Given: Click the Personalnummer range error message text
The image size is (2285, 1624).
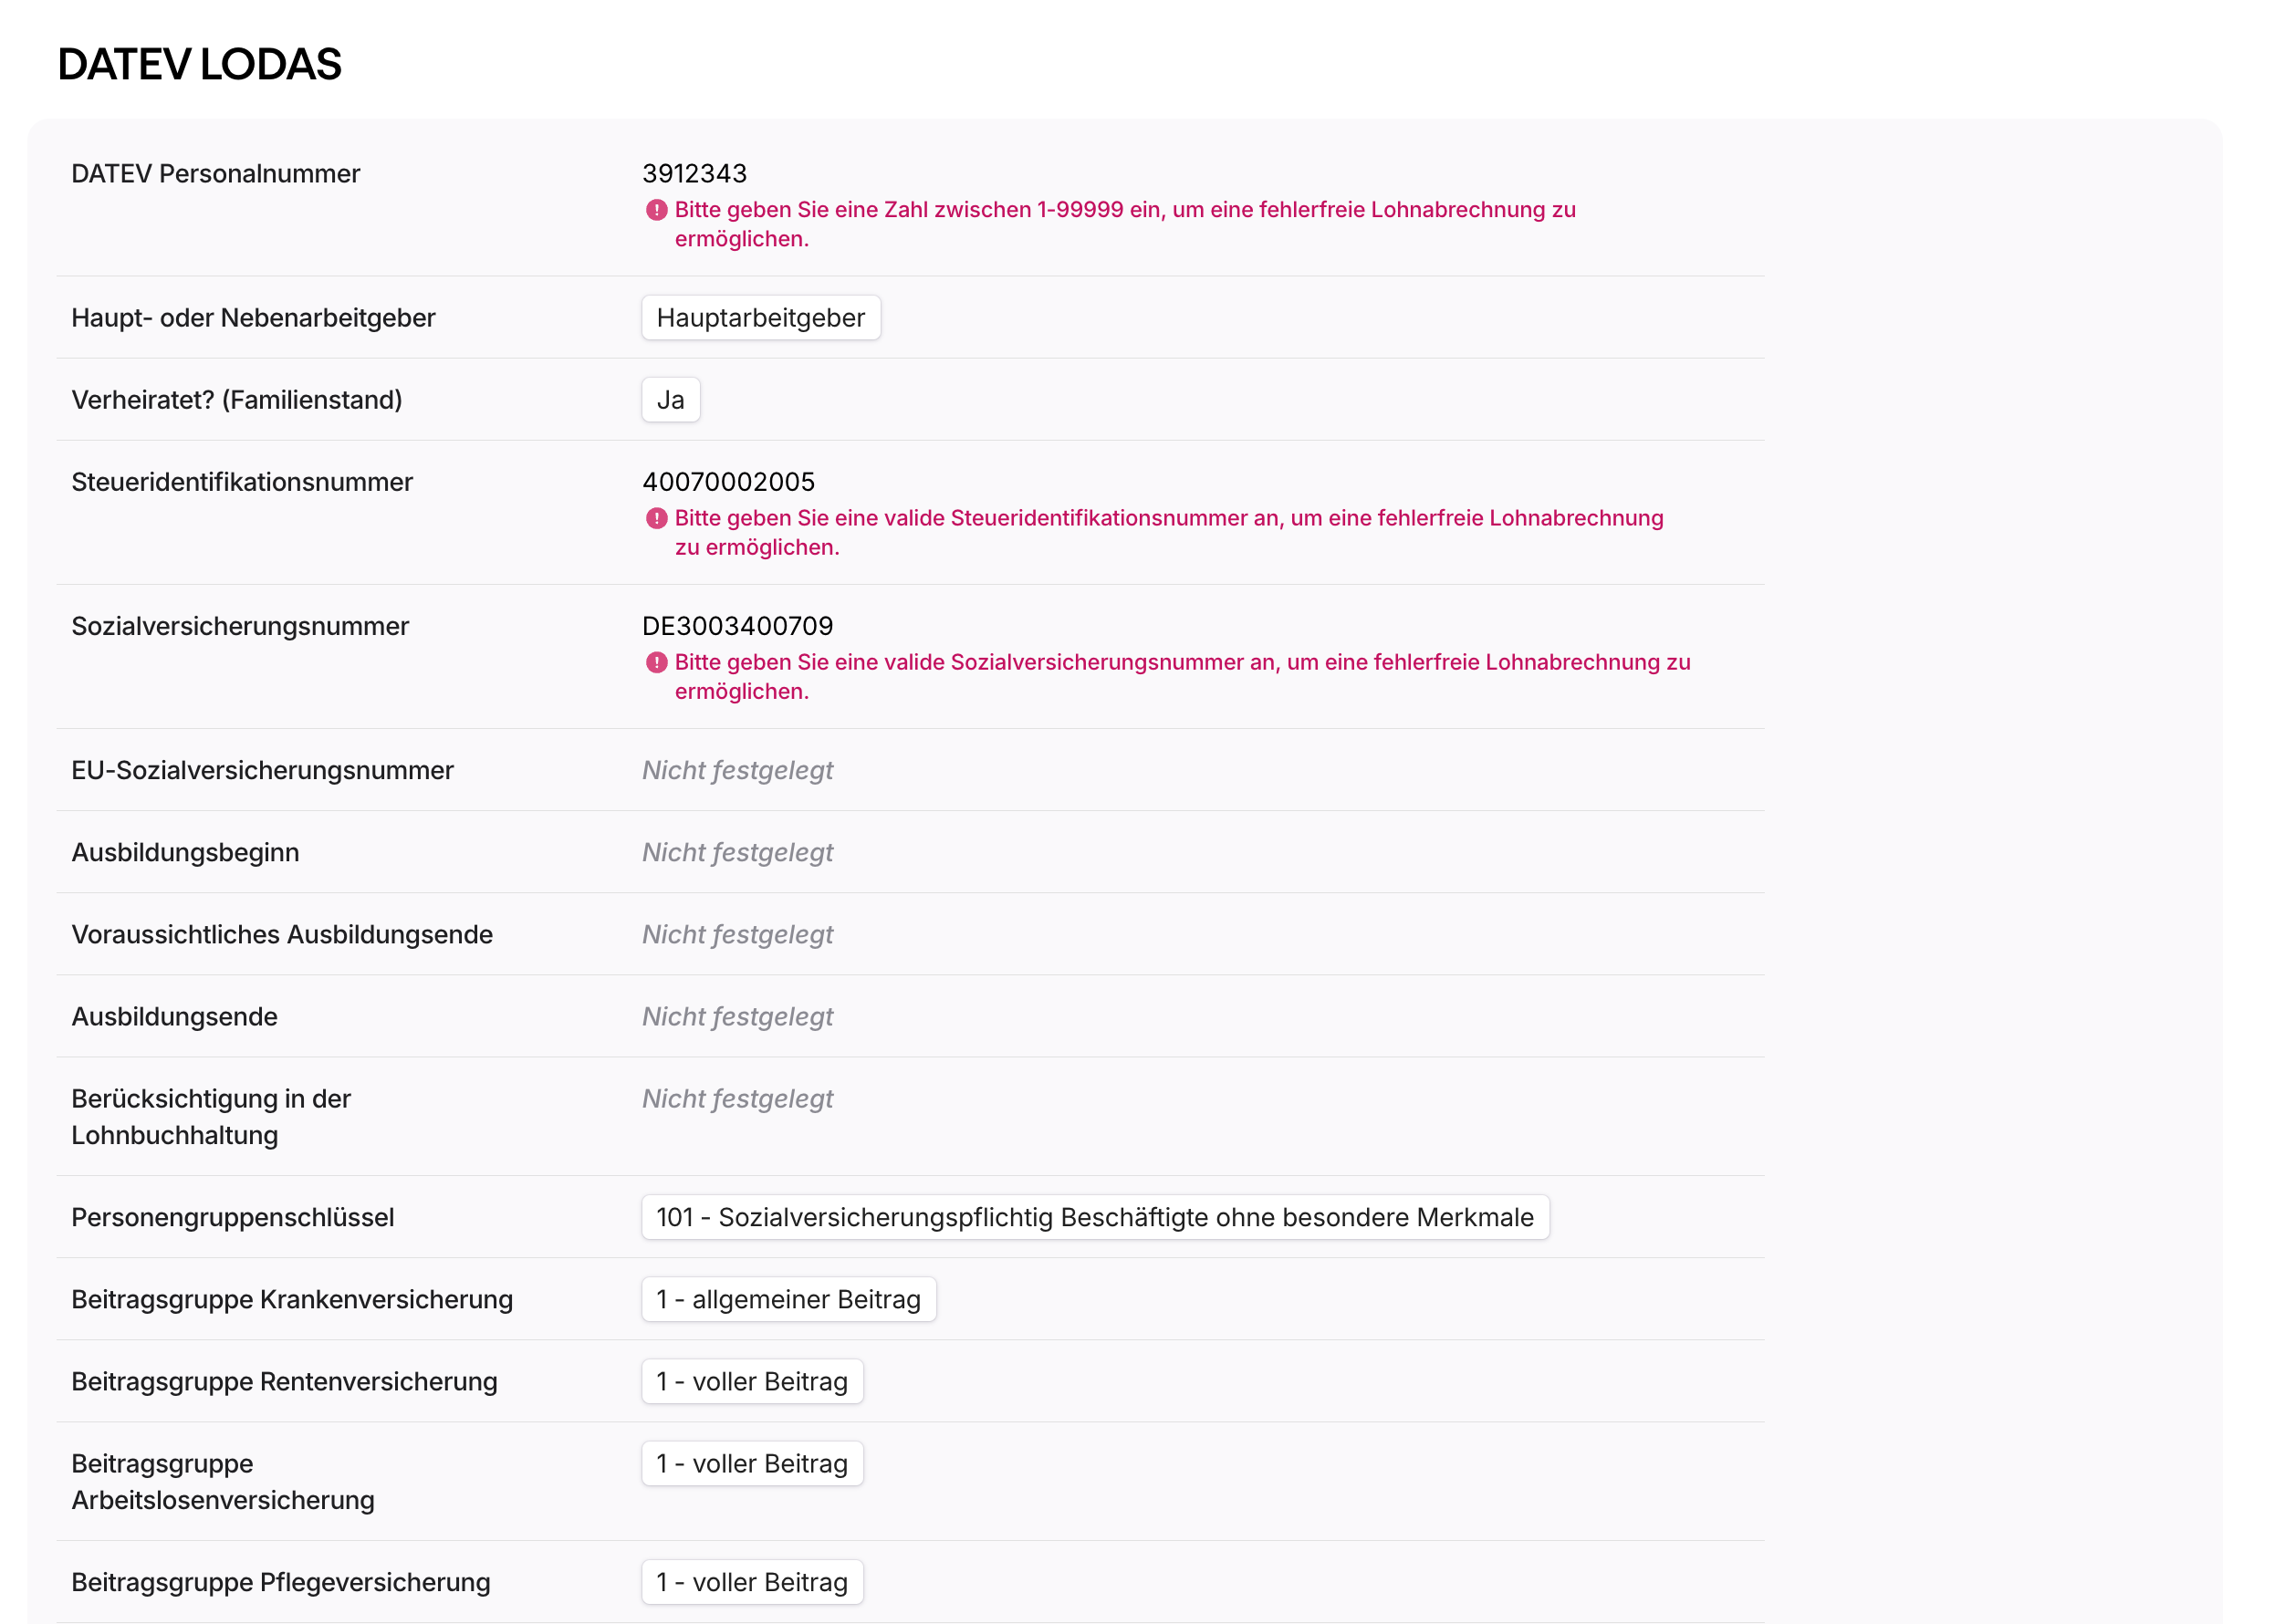Looking at the screenshot, I should coord(1125,224).
